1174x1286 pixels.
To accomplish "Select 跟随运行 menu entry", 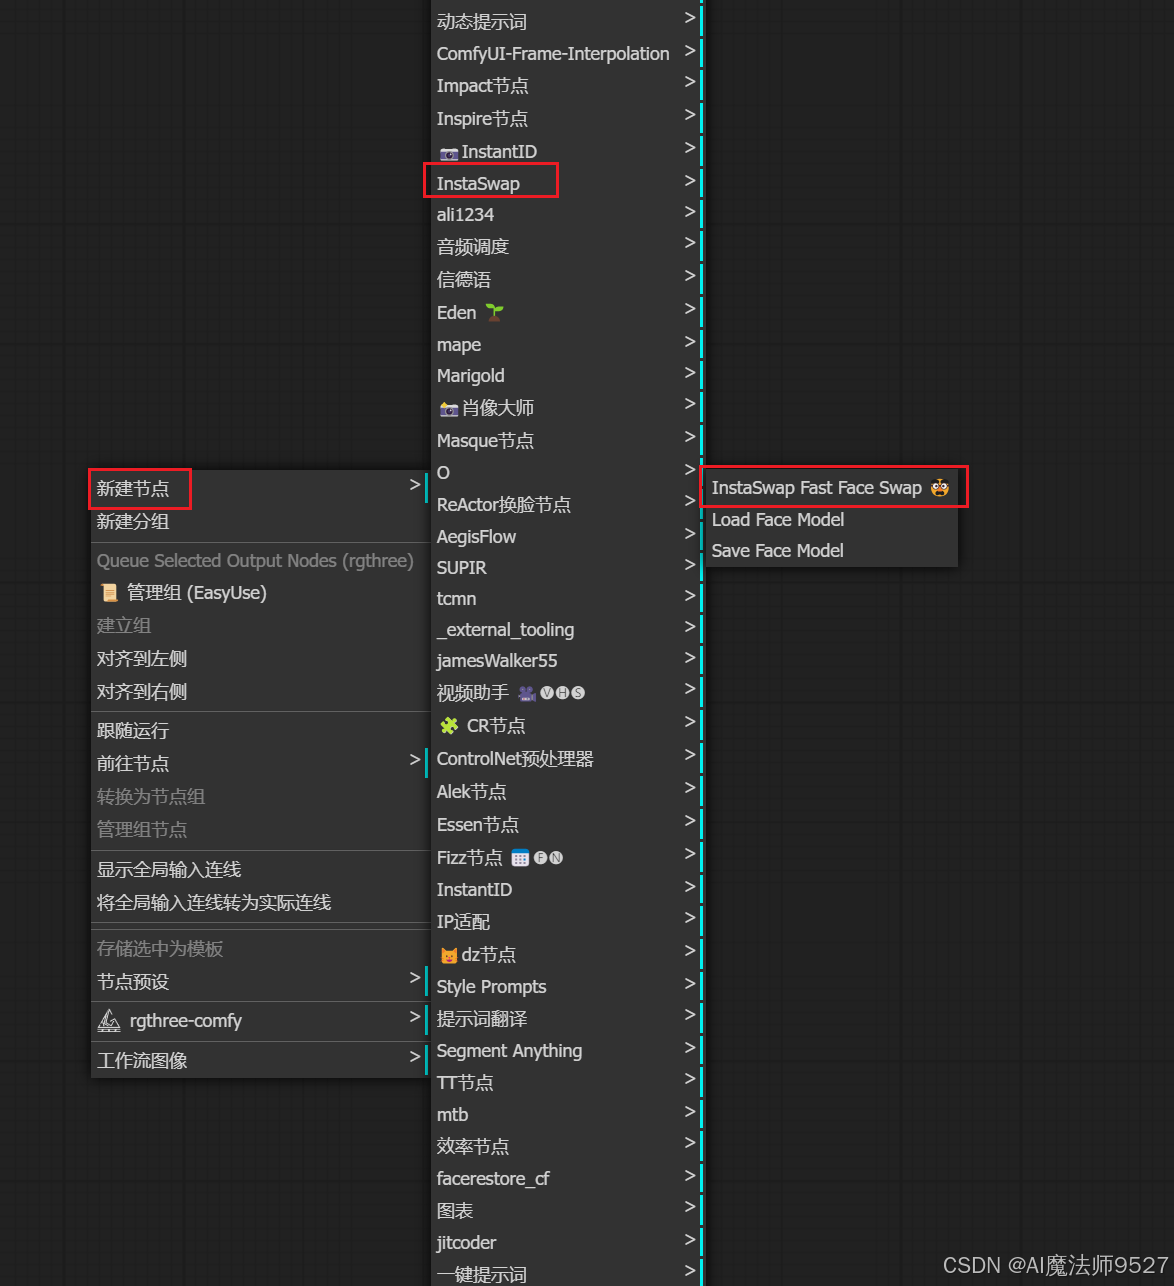I will (x=260, y=731).
